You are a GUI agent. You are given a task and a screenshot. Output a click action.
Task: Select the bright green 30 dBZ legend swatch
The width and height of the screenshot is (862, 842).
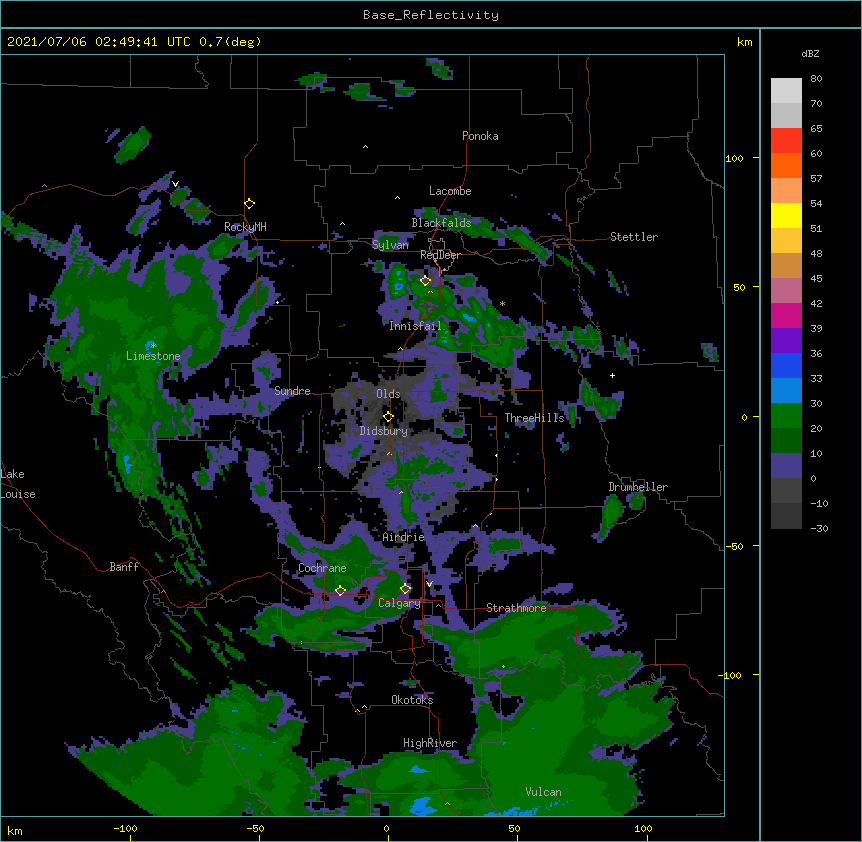pos(786,416)
